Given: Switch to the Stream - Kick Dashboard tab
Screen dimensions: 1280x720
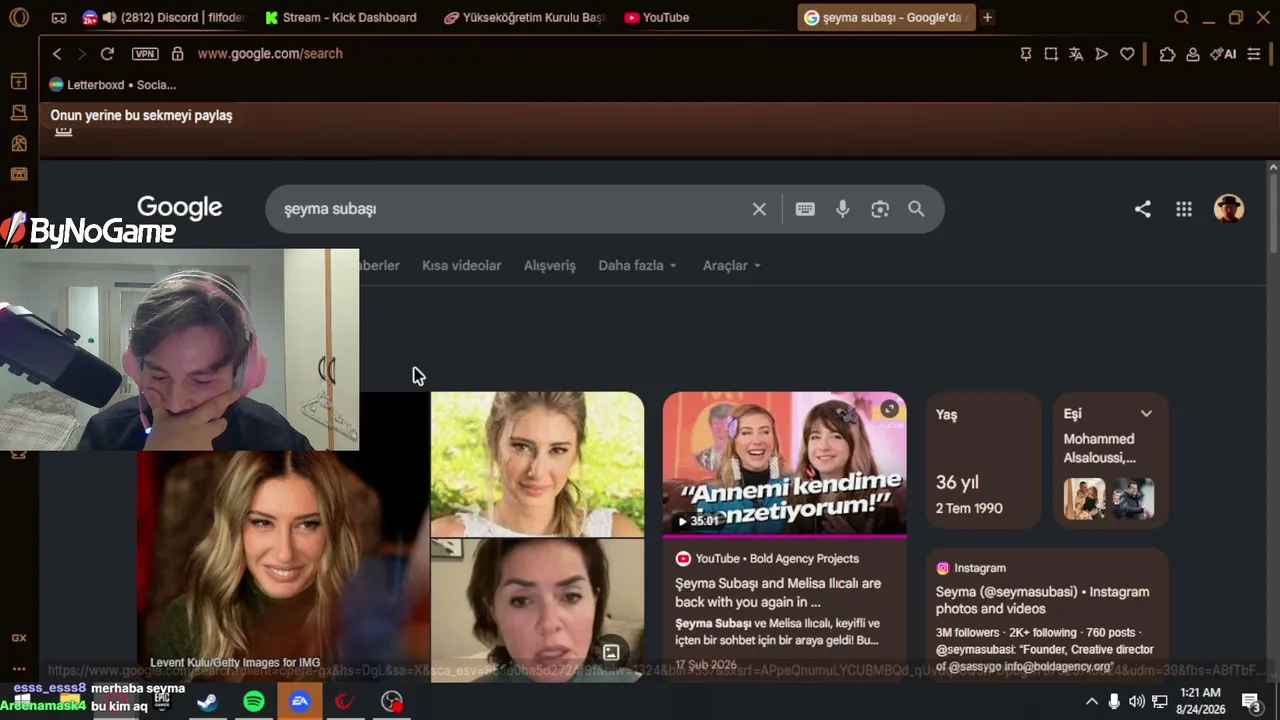Looking at the screenshot, I should click(341, 17).
